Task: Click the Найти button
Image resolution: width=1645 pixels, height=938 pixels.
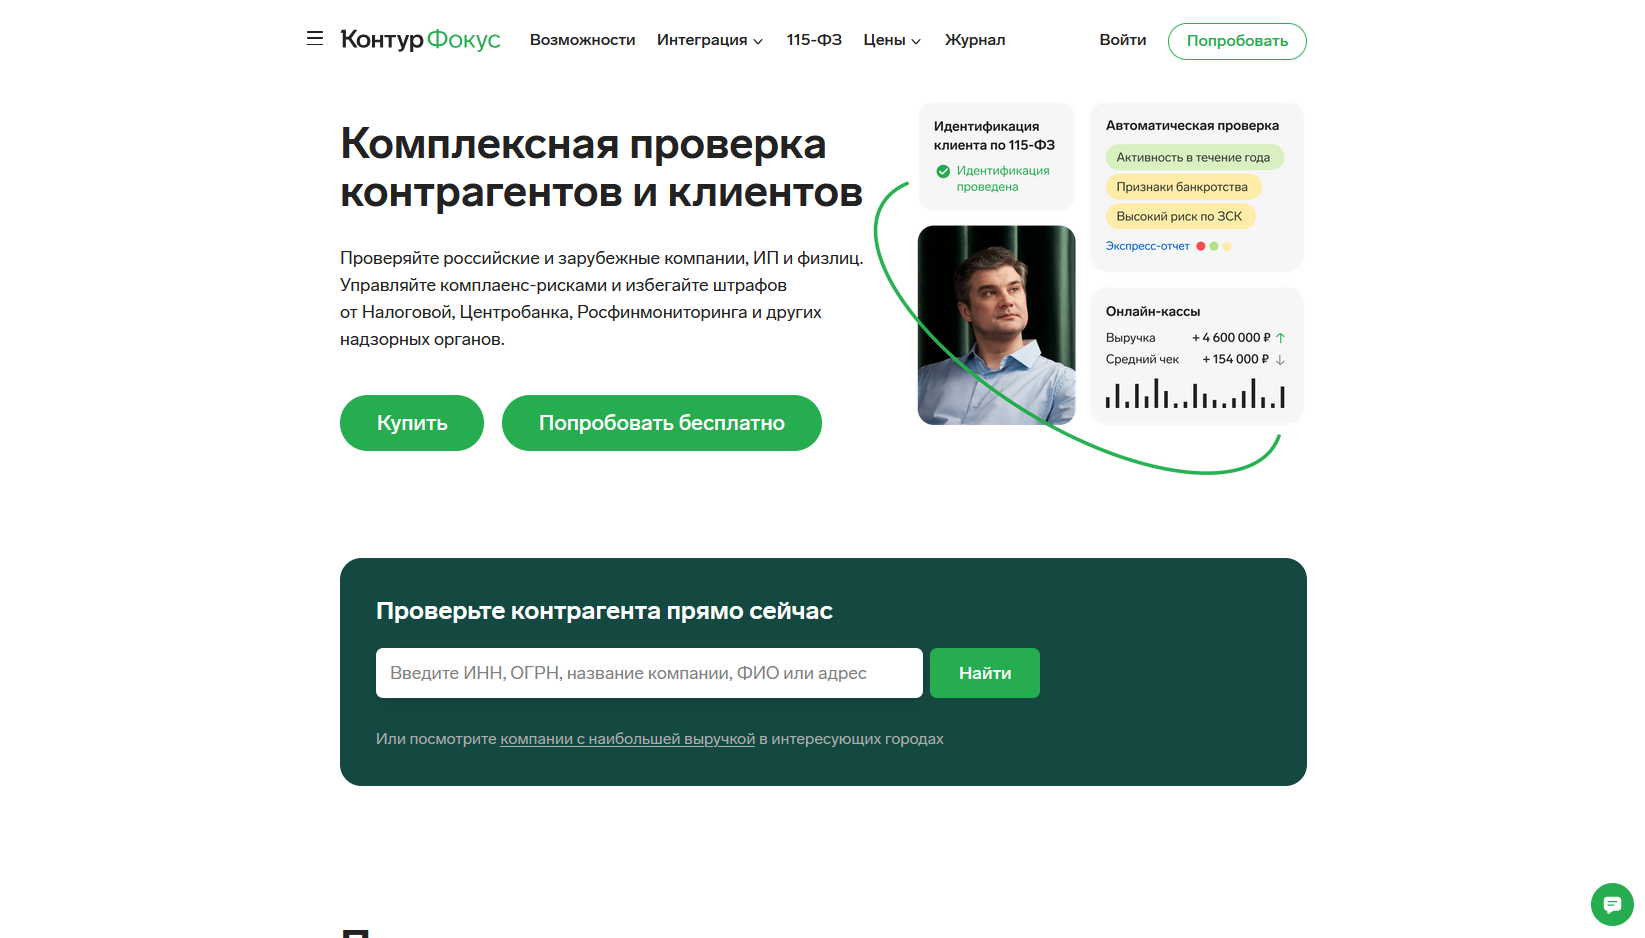Action: coord(985,673)
